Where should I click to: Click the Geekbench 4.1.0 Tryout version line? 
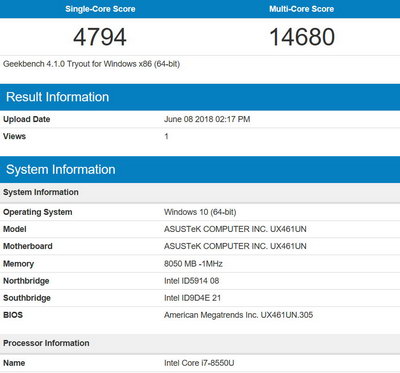[x=91, y=64]
